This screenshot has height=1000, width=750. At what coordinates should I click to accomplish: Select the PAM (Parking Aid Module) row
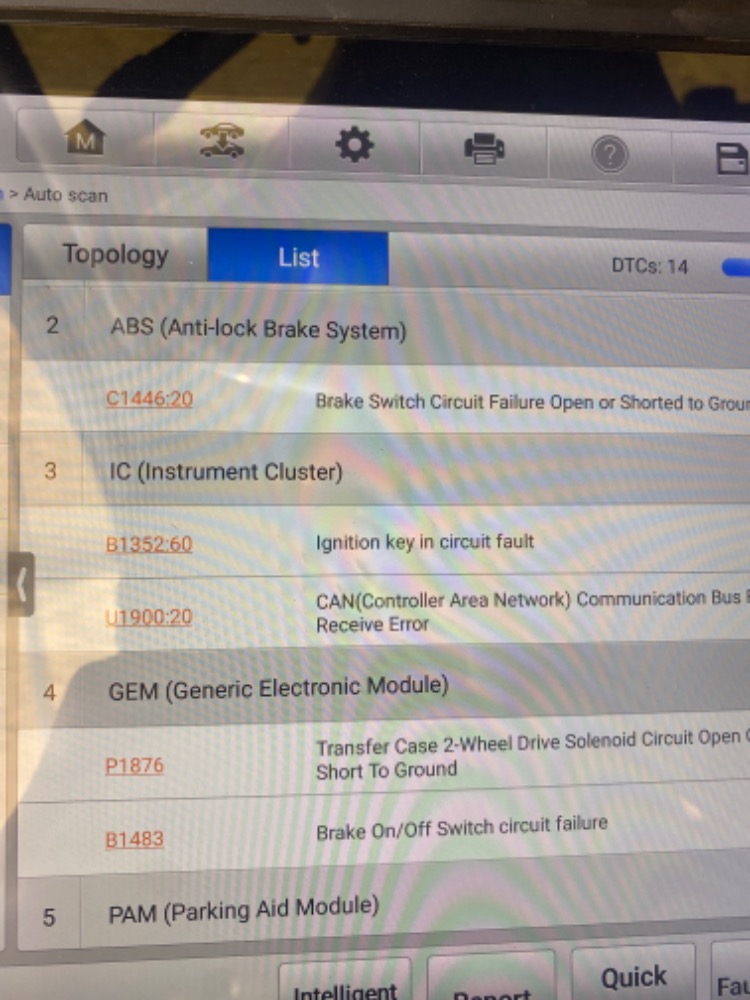[x=243, y=910]
